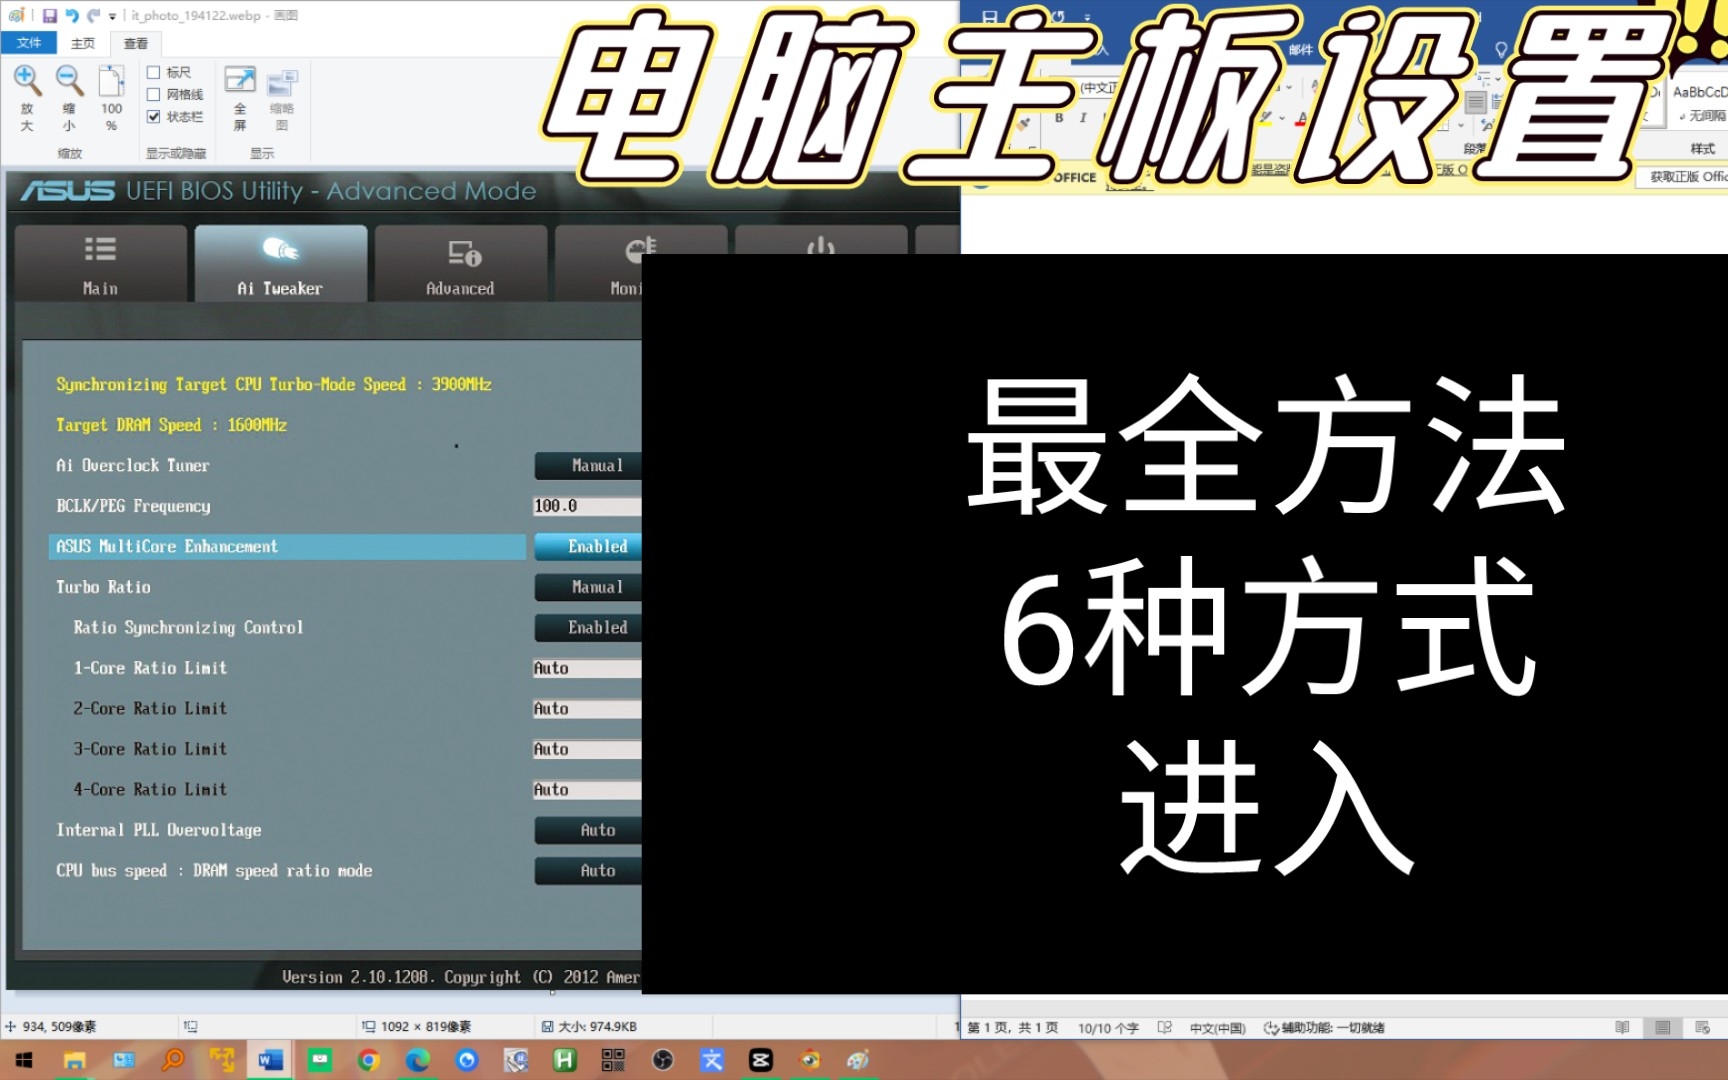Switch to the 主页 tab in Paint
The image size is (1728, 1080).
83,43
